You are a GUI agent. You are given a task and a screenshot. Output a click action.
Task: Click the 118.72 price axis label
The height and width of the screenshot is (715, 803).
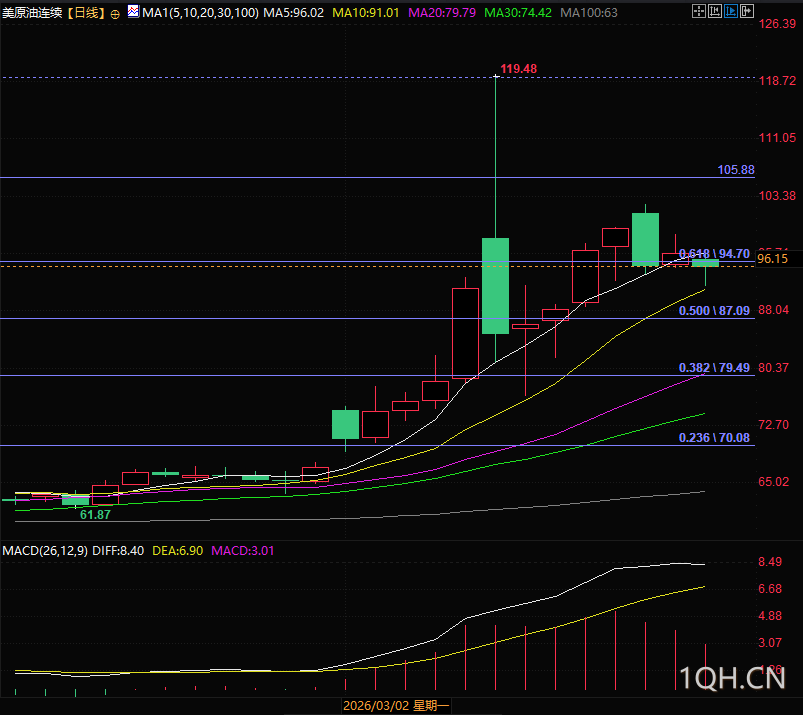pos(777,80)
